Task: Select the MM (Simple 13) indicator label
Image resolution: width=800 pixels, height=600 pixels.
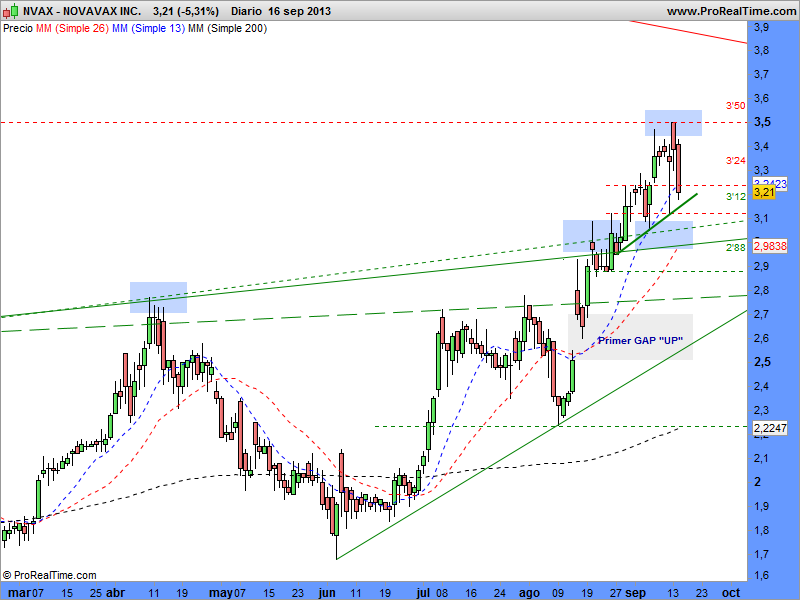Action: pos(148,29)
